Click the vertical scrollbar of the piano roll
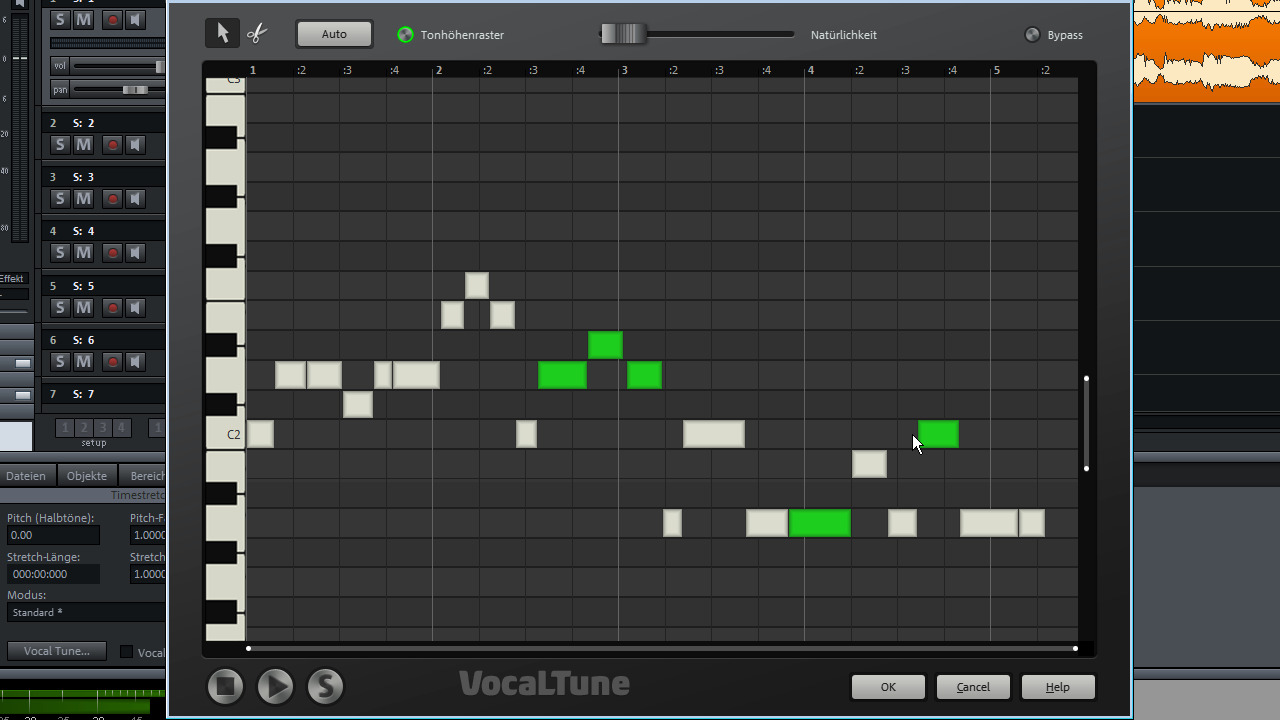The image size is (1280, 720). pyautogui.click(x=1086, y=423)
